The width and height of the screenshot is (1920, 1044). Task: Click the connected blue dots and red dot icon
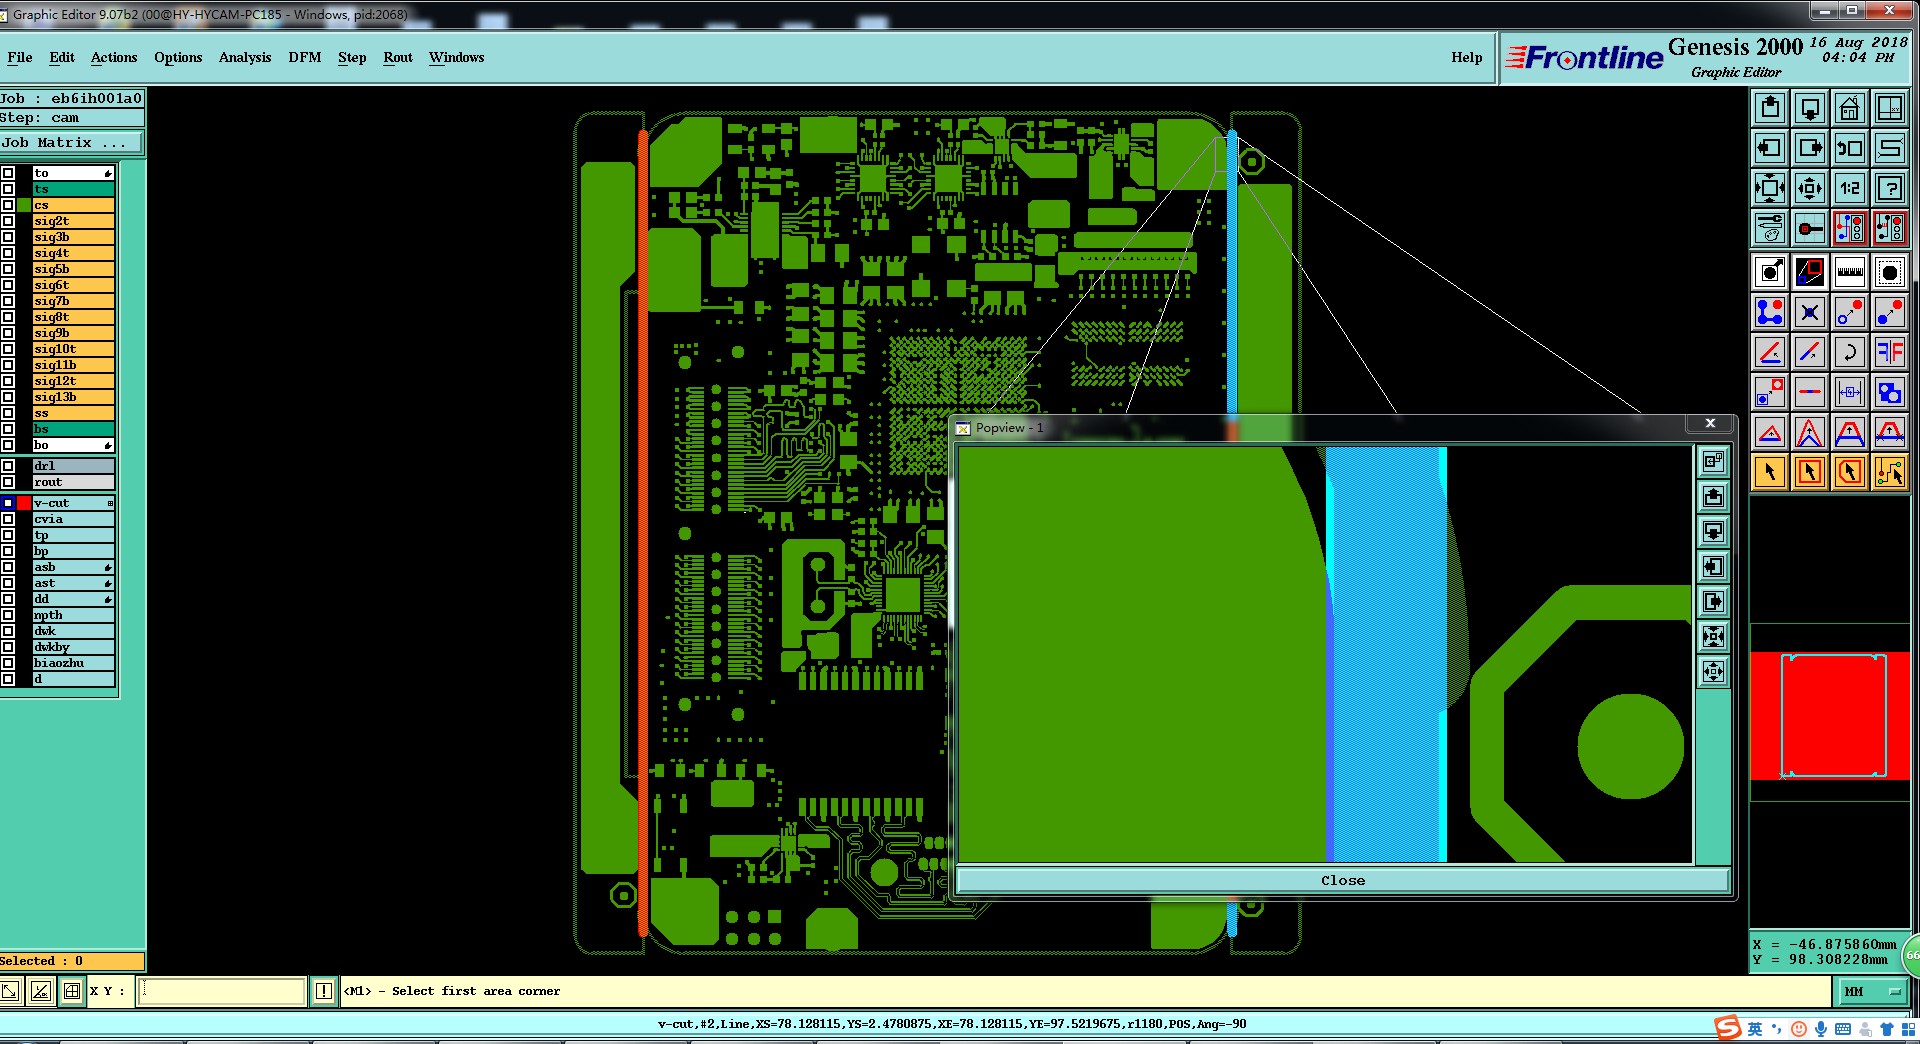click(x=1770, y=312)
